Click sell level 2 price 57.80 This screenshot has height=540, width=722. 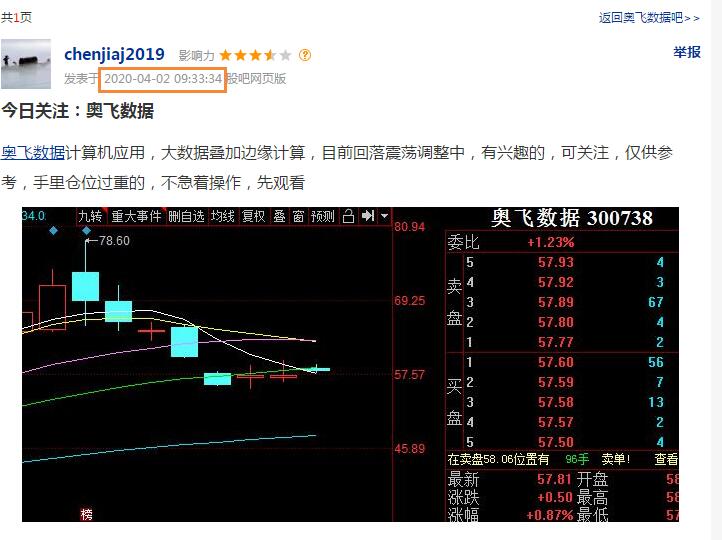pos(556,322)
